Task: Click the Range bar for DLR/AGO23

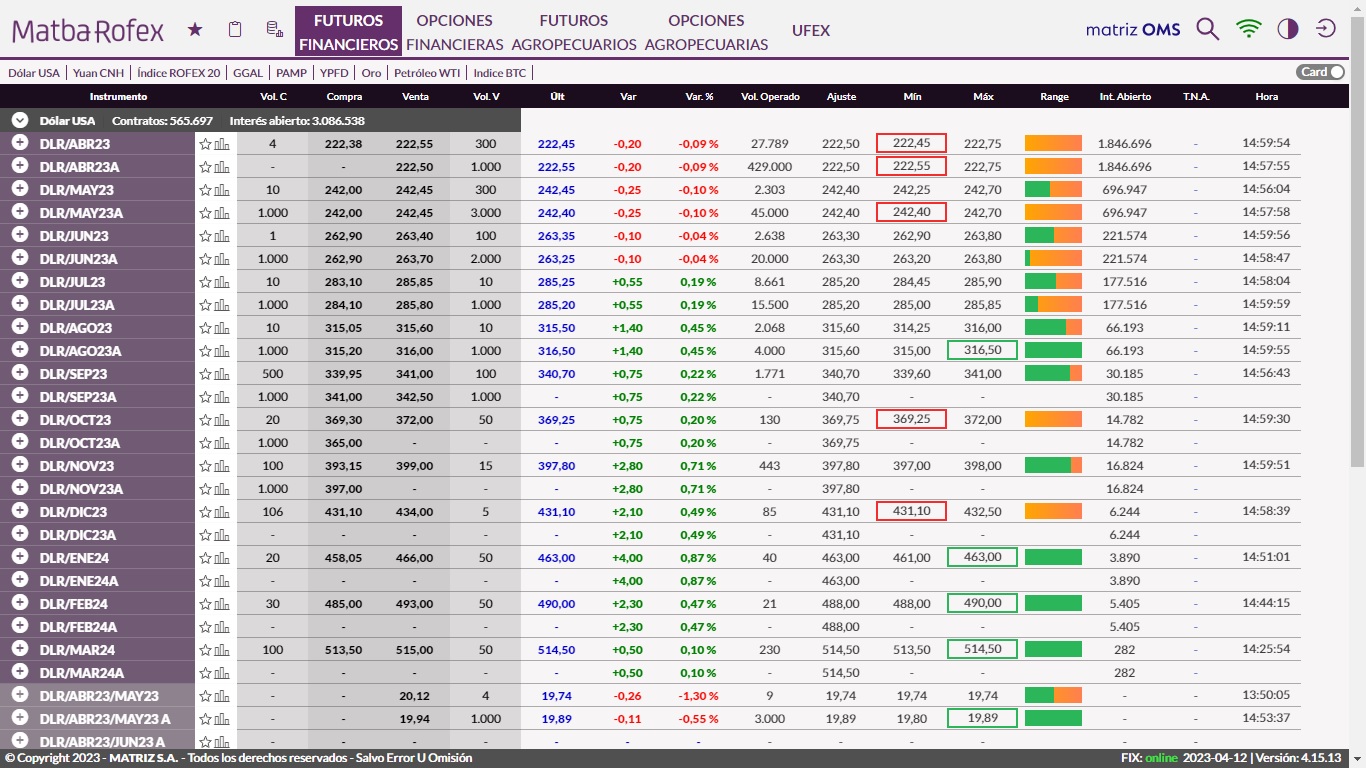Action: [x=1053, y=328]
